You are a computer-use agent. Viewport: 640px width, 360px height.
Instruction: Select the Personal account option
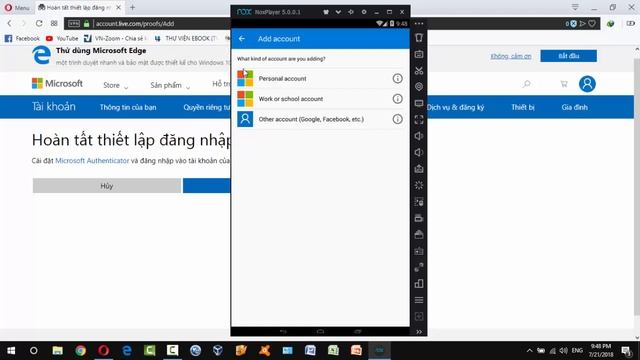320,78
